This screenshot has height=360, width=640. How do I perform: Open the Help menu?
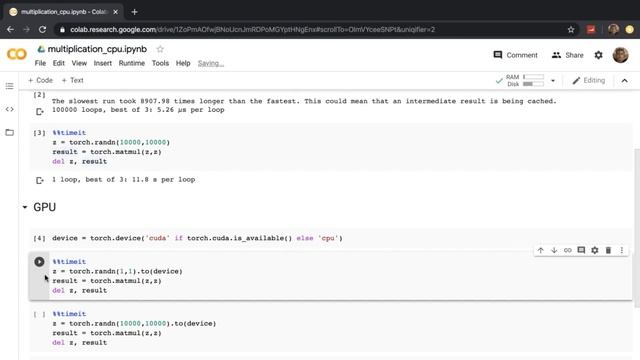[x=183, y=63]
